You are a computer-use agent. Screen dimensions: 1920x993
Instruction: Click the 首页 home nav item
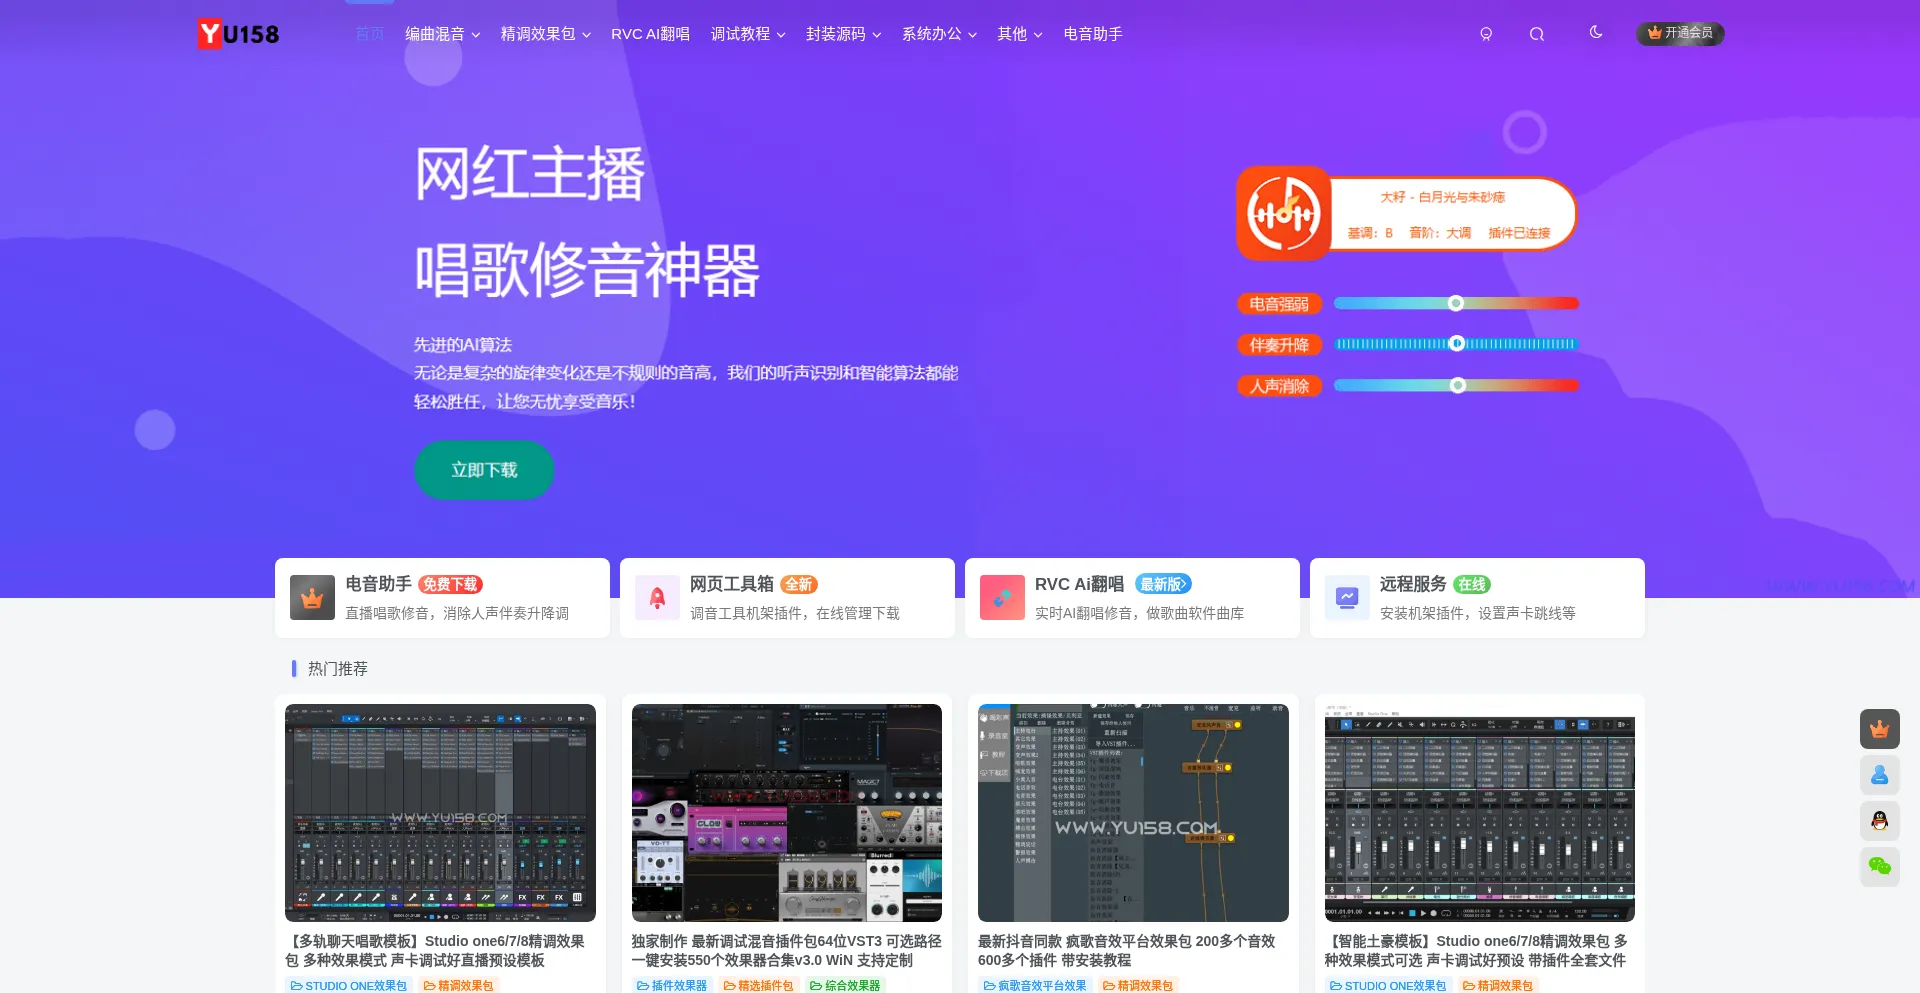click(370, 34)
